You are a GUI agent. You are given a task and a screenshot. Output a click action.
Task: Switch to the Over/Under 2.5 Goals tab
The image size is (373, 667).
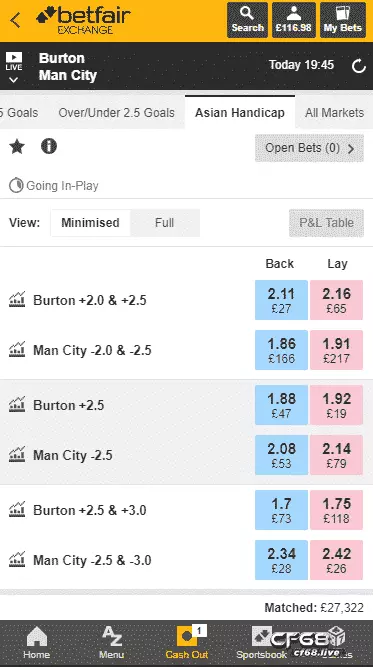[117, 113]
